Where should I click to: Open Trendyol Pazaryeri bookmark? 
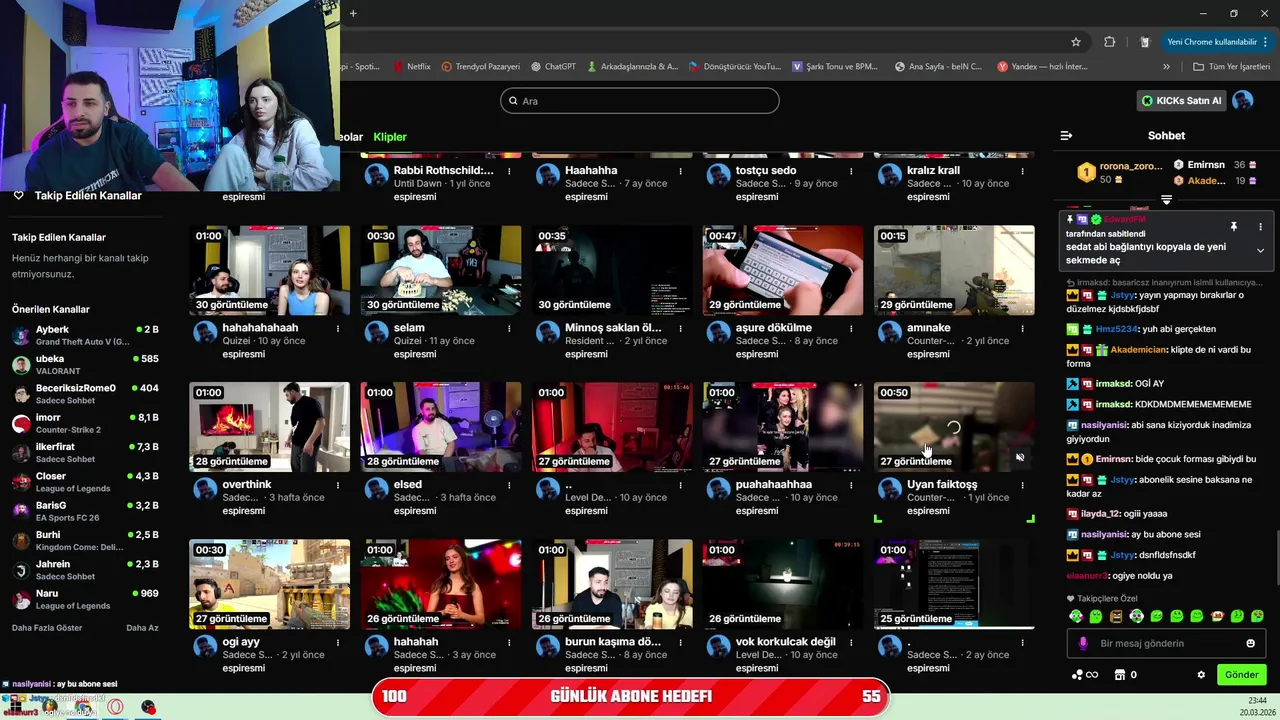(481, 67)
